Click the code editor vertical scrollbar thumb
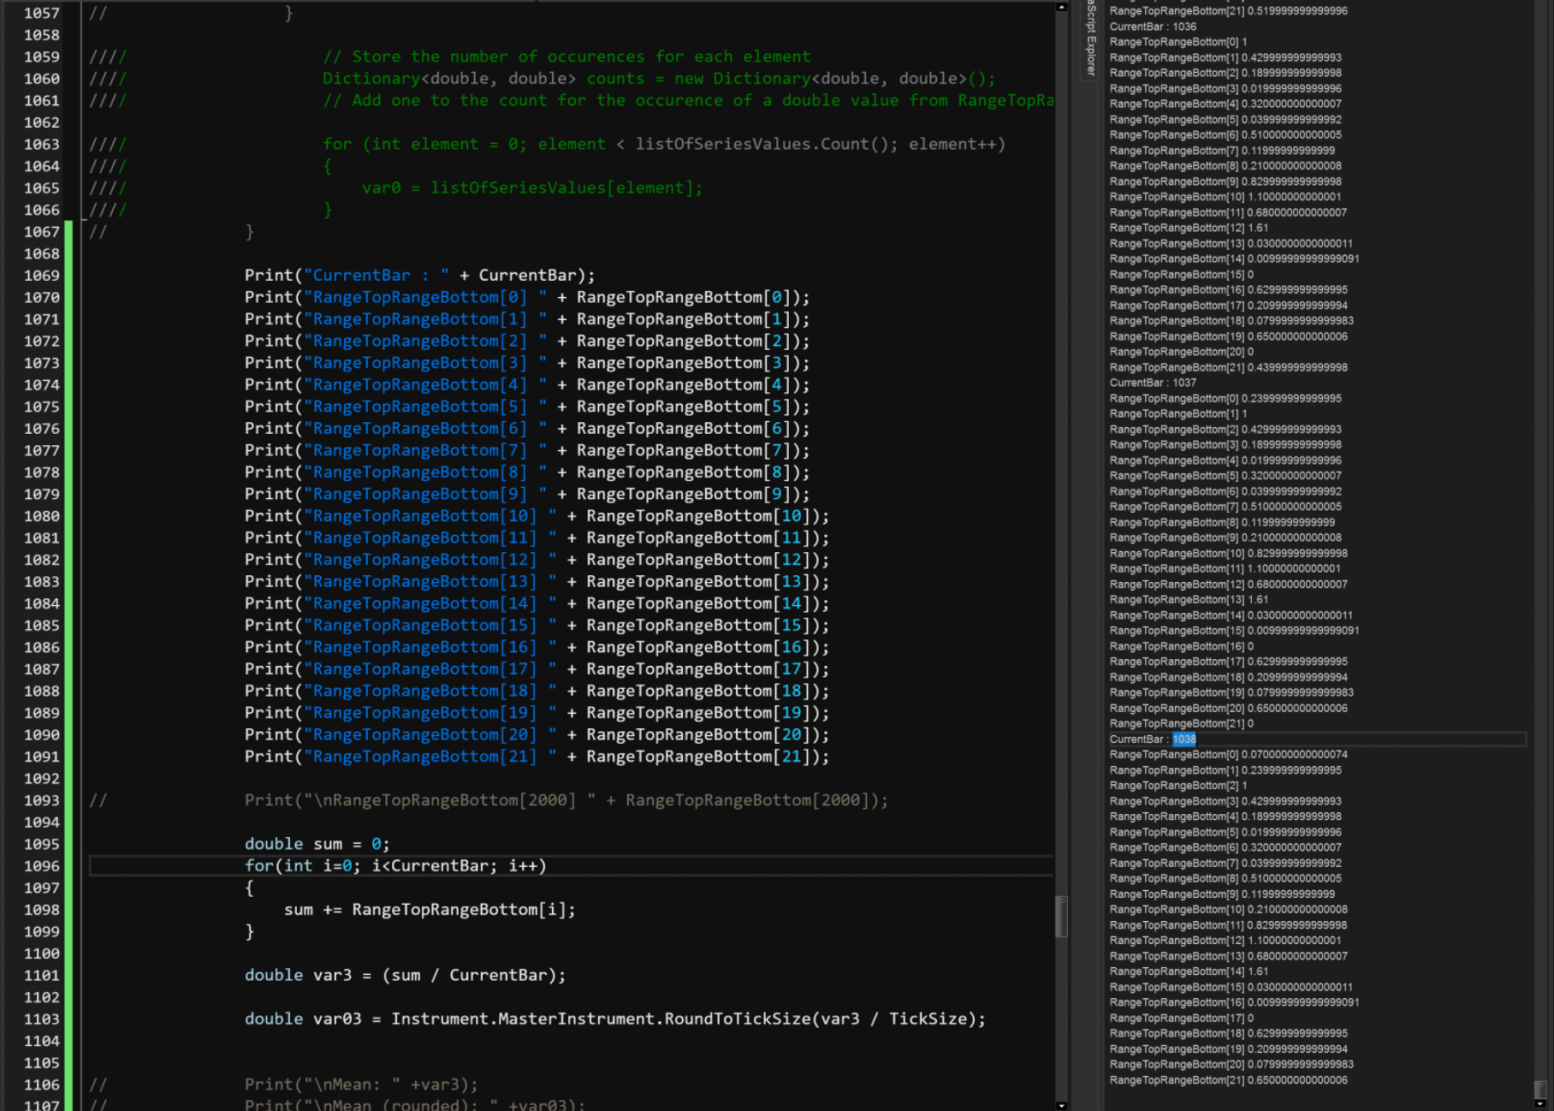 (1061, 915)
